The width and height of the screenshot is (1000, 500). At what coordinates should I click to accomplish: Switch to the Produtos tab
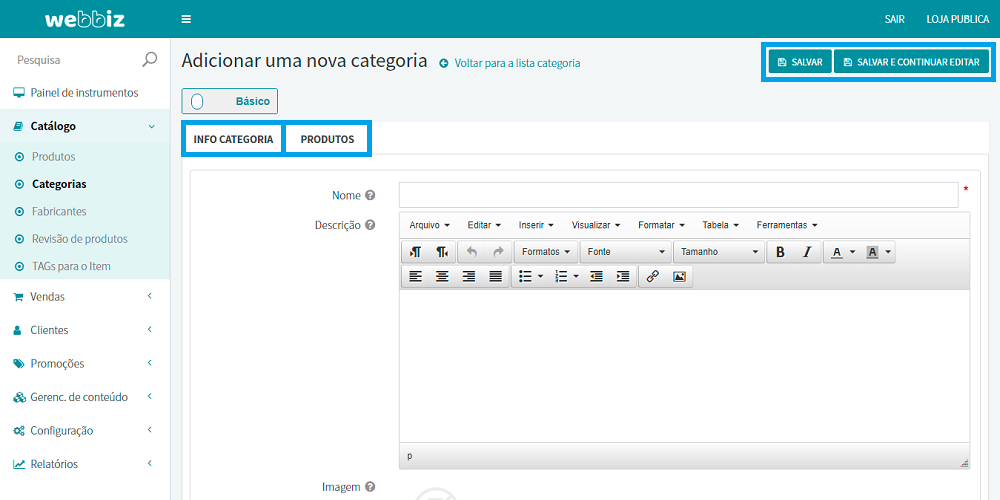click(327, 139)
